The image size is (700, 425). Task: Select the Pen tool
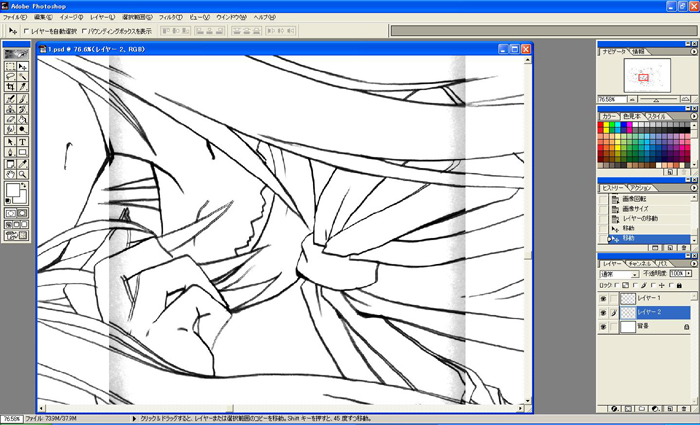pyautogui.click(x=10, y=152)
